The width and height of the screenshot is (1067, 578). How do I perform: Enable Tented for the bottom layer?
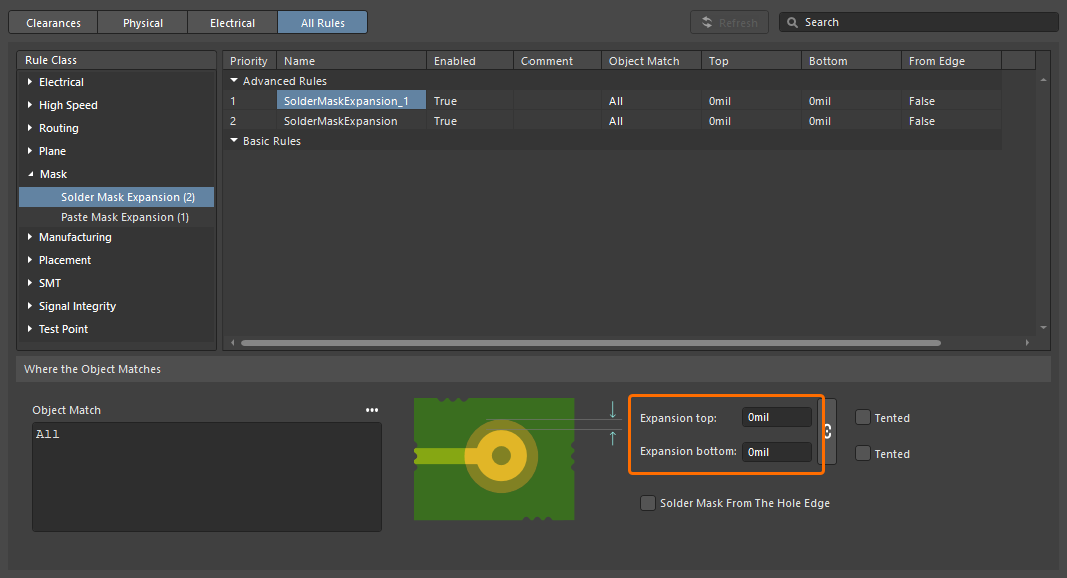click(862, 453)
